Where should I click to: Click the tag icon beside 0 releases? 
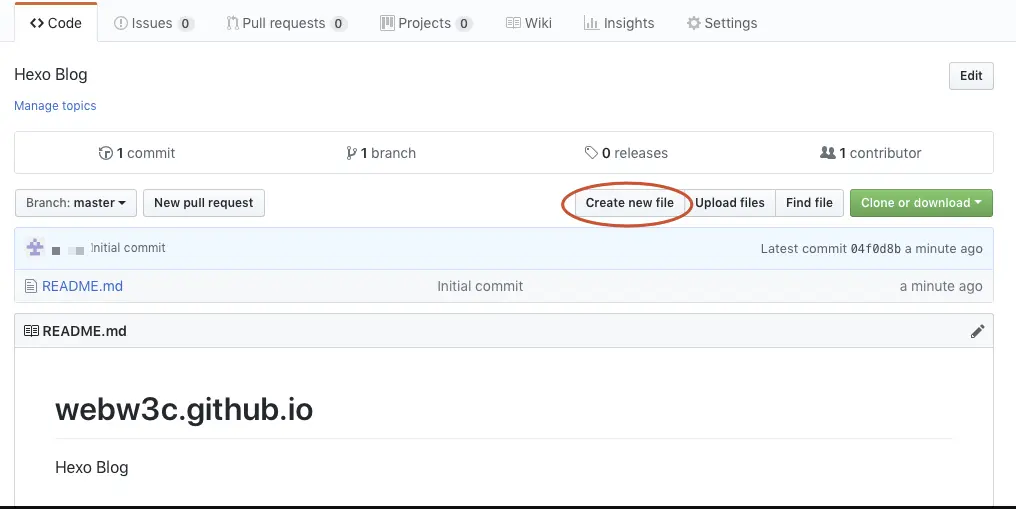[591, 152]
